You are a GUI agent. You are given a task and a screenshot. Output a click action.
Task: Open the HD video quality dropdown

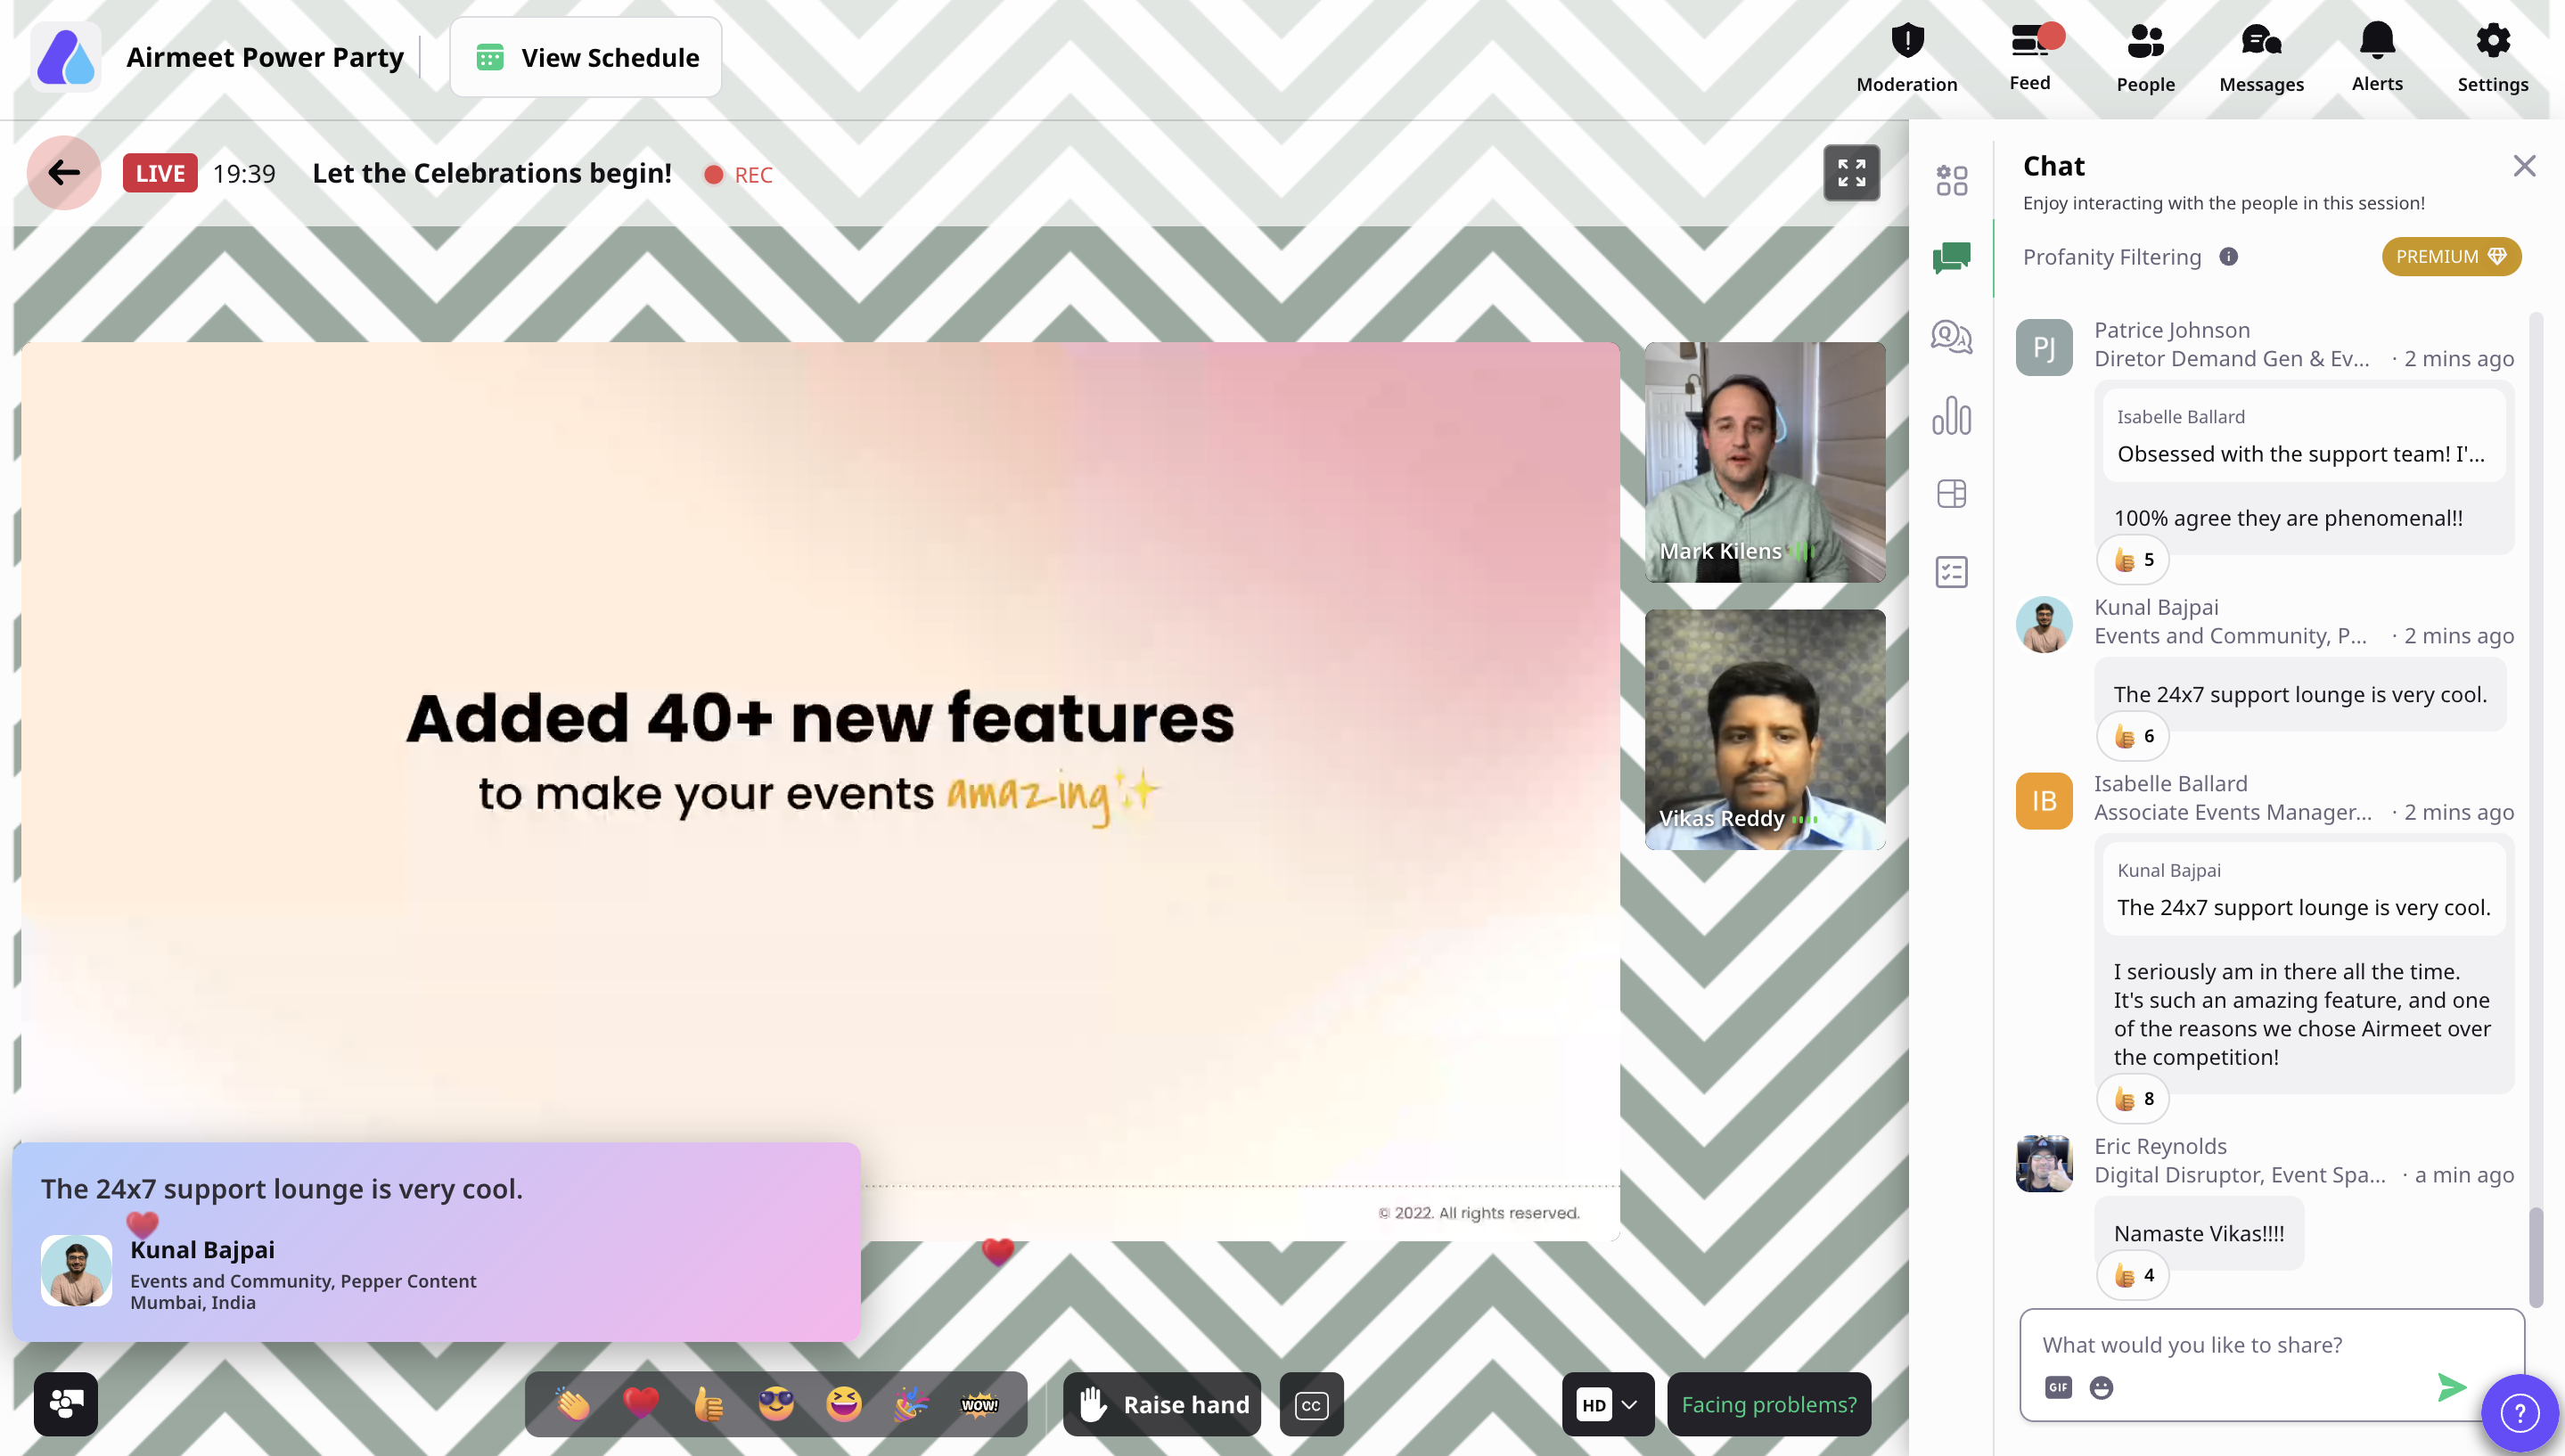(x=1608, y=1404)
